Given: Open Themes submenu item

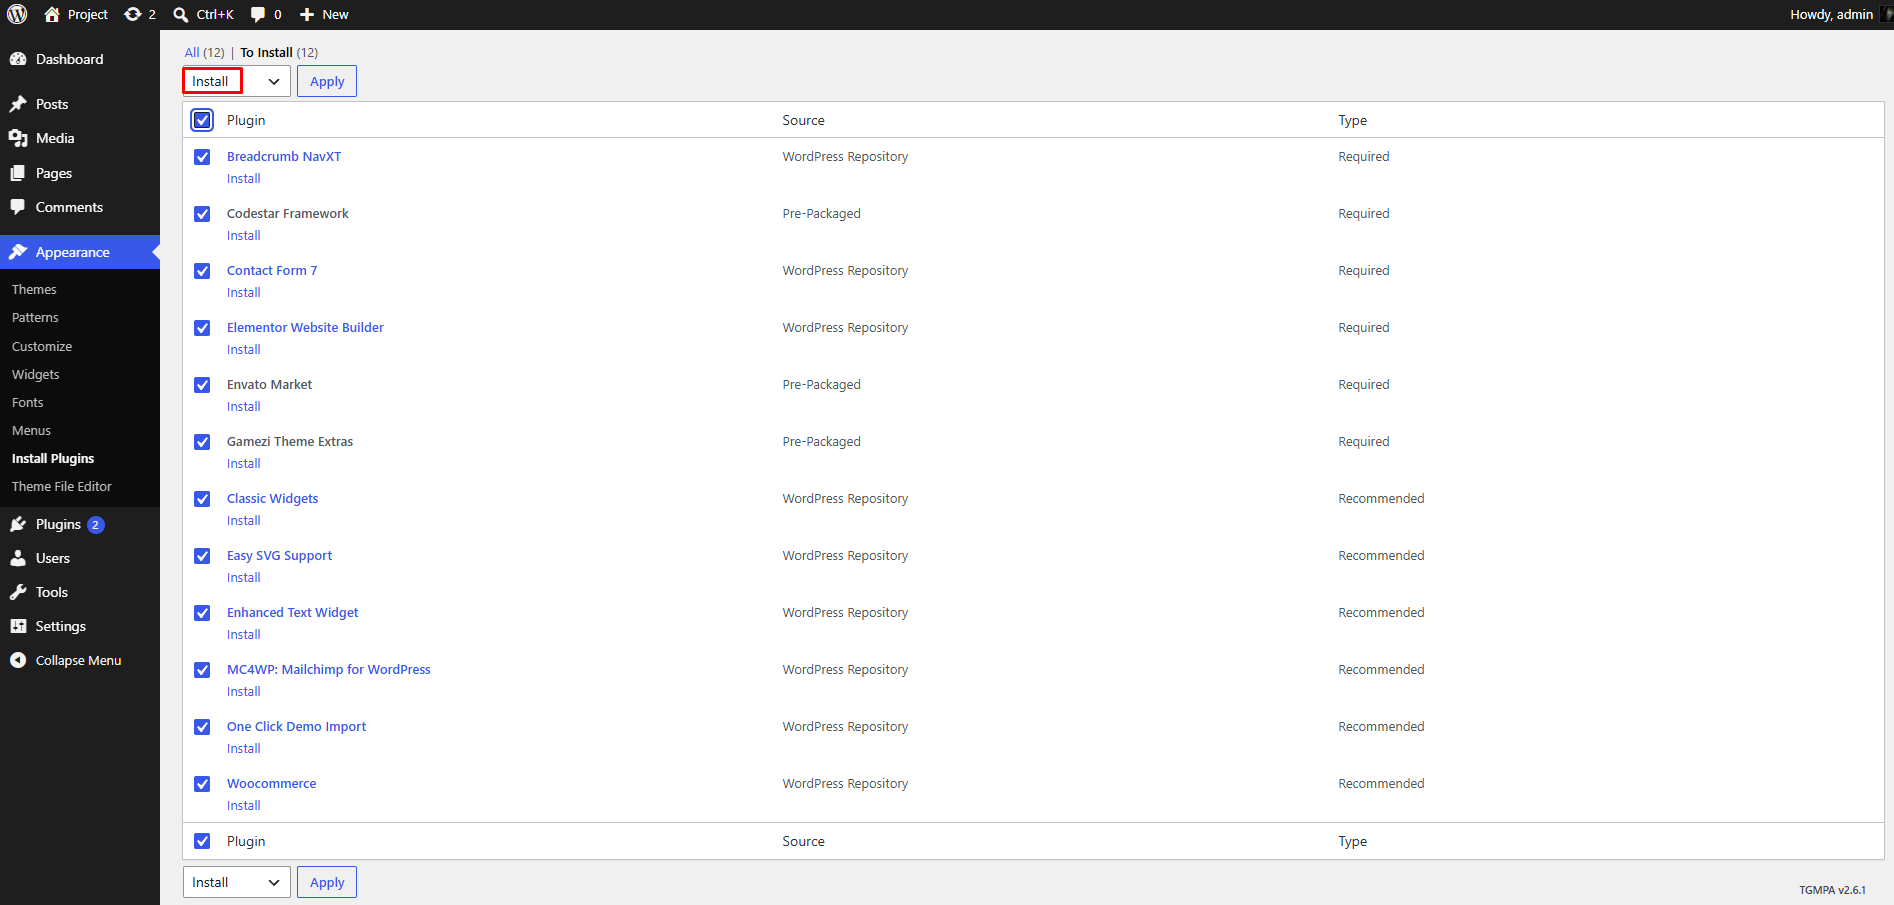Looking at the screenshot, I should pos(34,289).
